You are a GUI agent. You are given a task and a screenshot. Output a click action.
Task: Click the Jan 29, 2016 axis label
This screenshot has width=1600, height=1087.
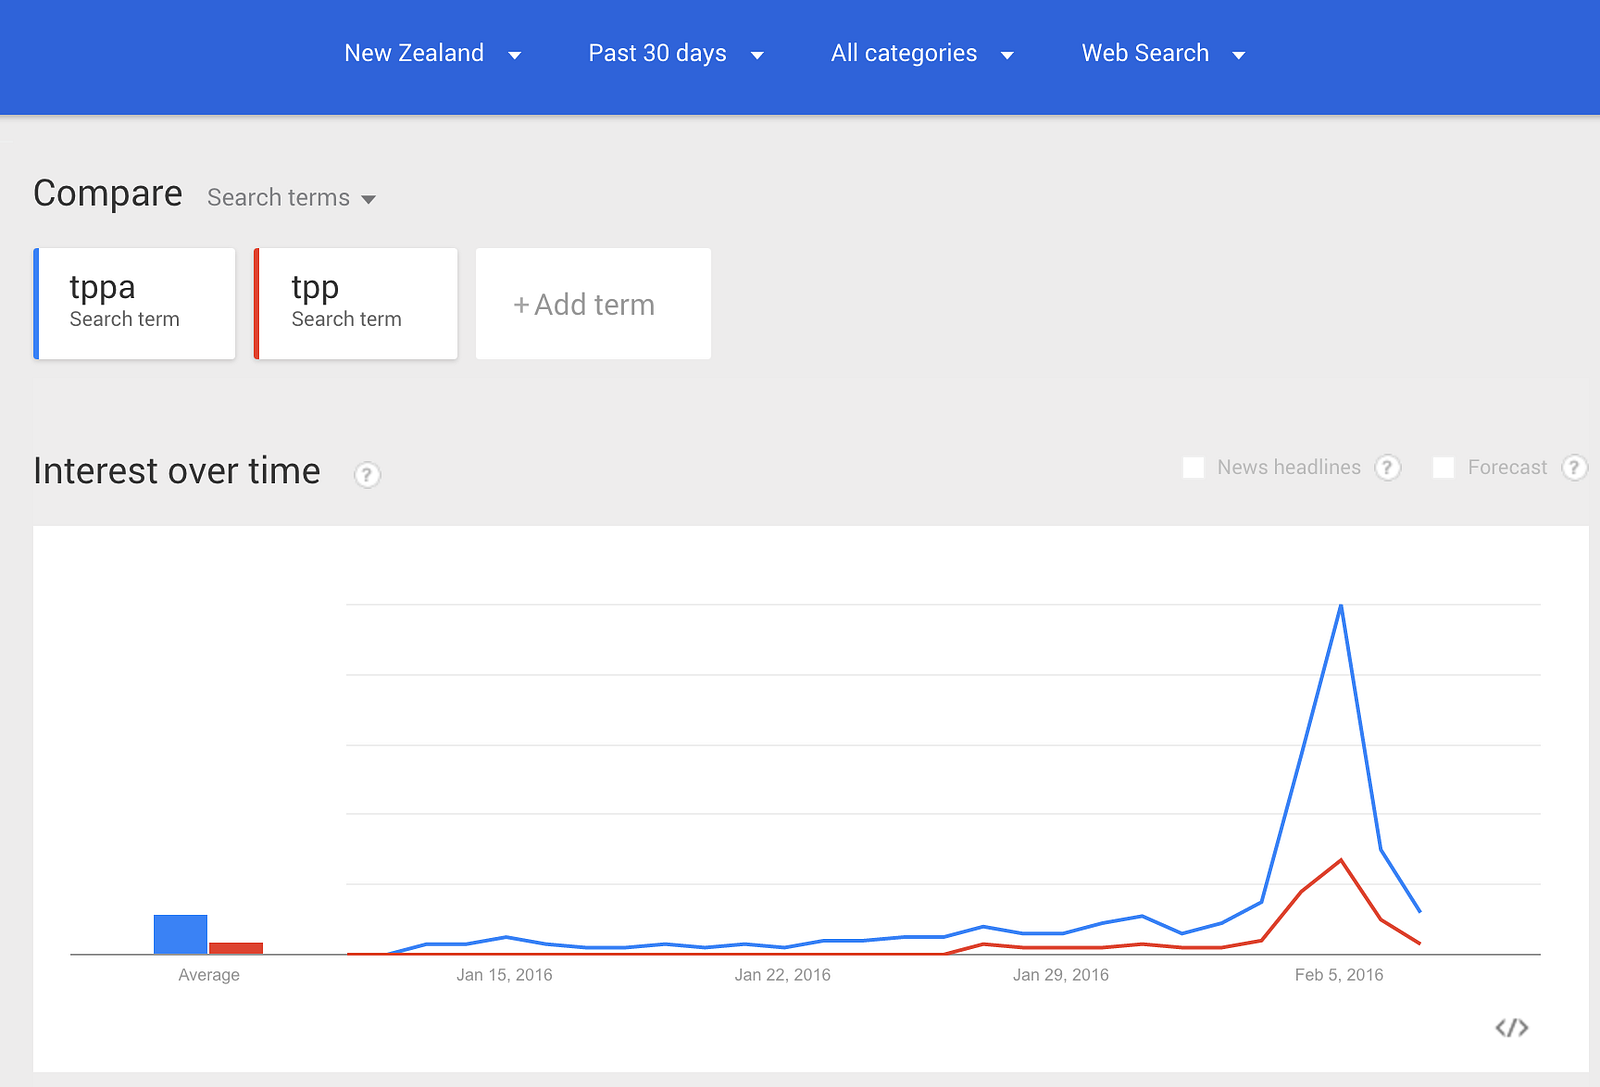[x=1060, y=975]
